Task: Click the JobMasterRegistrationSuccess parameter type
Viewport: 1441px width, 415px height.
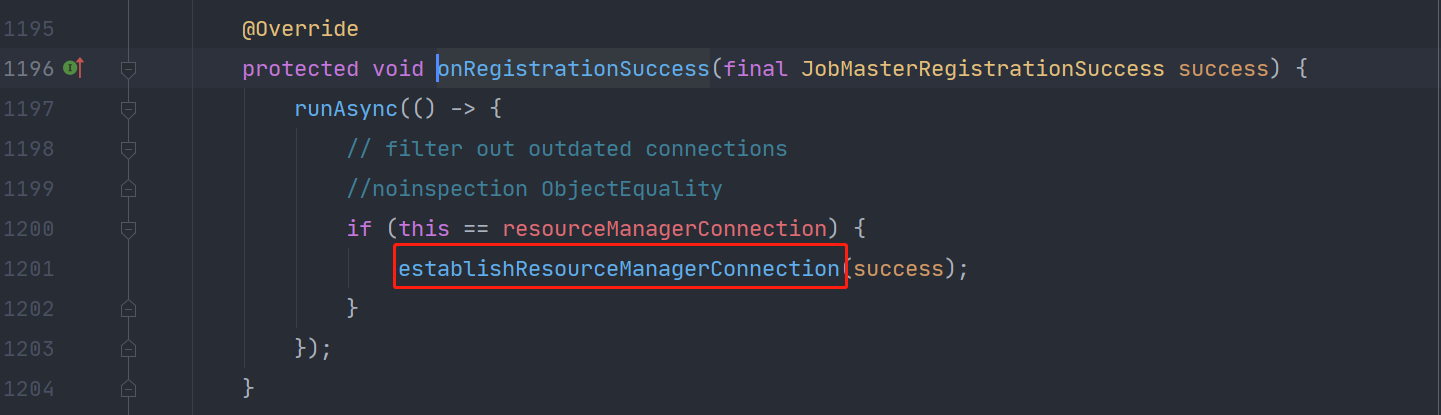Action: tap(983, 69)
